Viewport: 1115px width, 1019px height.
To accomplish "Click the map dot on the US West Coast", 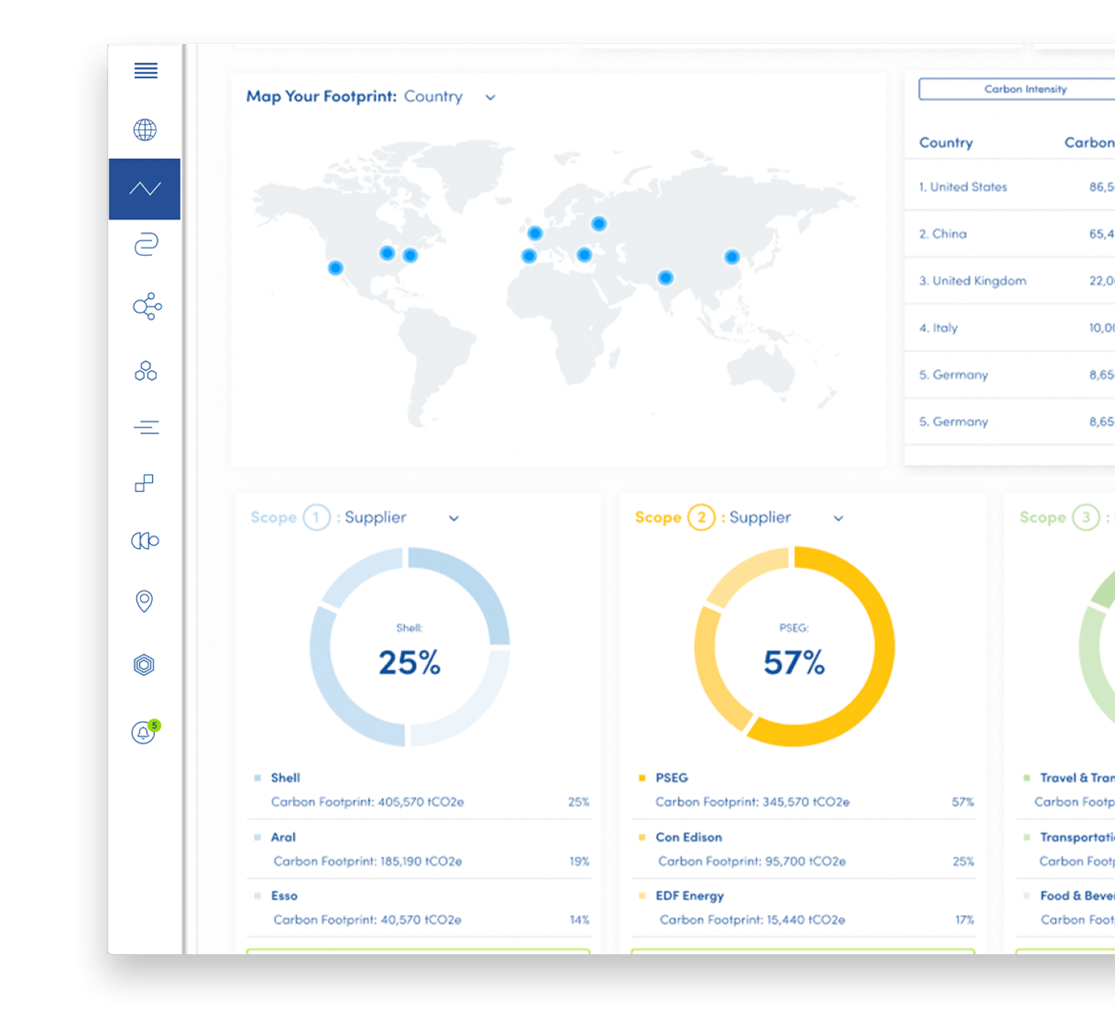I will click(336, 268).
